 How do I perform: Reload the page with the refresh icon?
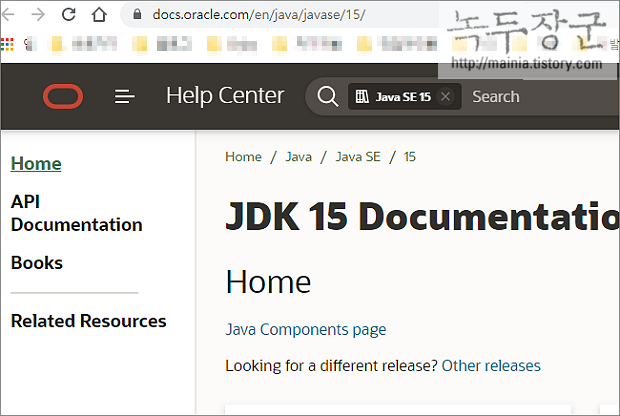click(69, 15)
